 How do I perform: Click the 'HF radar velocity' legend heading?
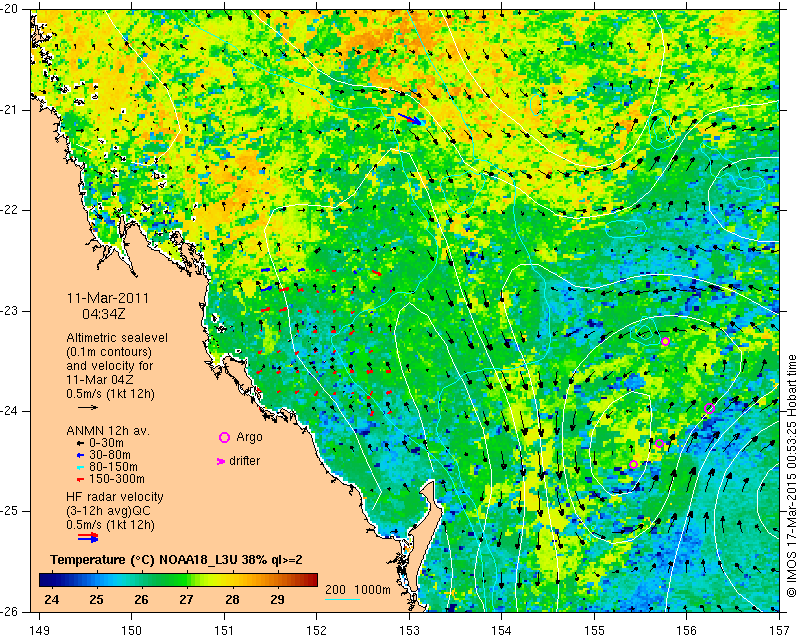pos(115,497)
